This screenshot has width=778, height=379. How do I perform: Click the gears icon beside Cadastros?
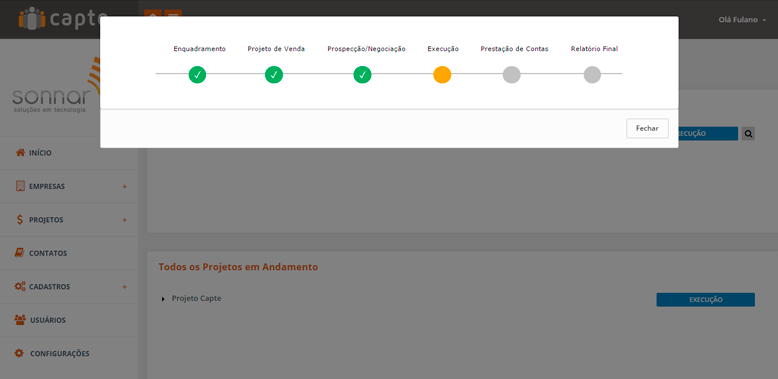[x=20, y=286]
